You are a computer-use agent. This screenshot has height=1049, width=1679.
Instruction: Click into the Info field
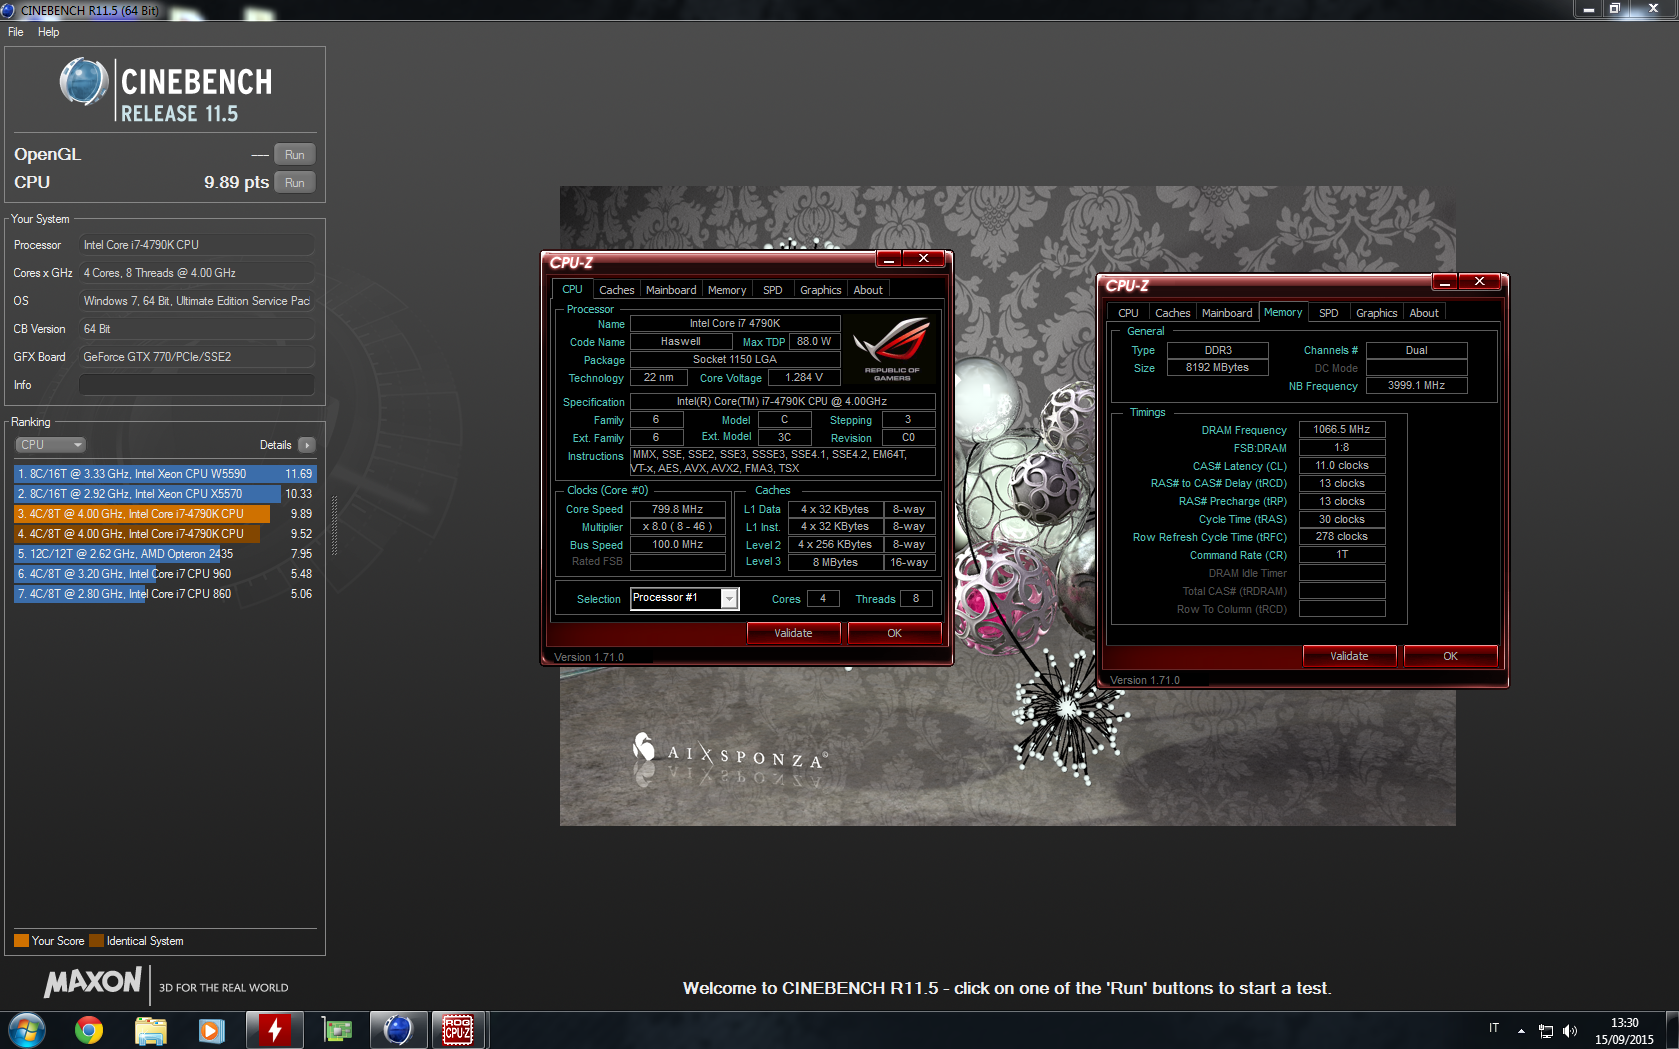(x=196, y=385)
